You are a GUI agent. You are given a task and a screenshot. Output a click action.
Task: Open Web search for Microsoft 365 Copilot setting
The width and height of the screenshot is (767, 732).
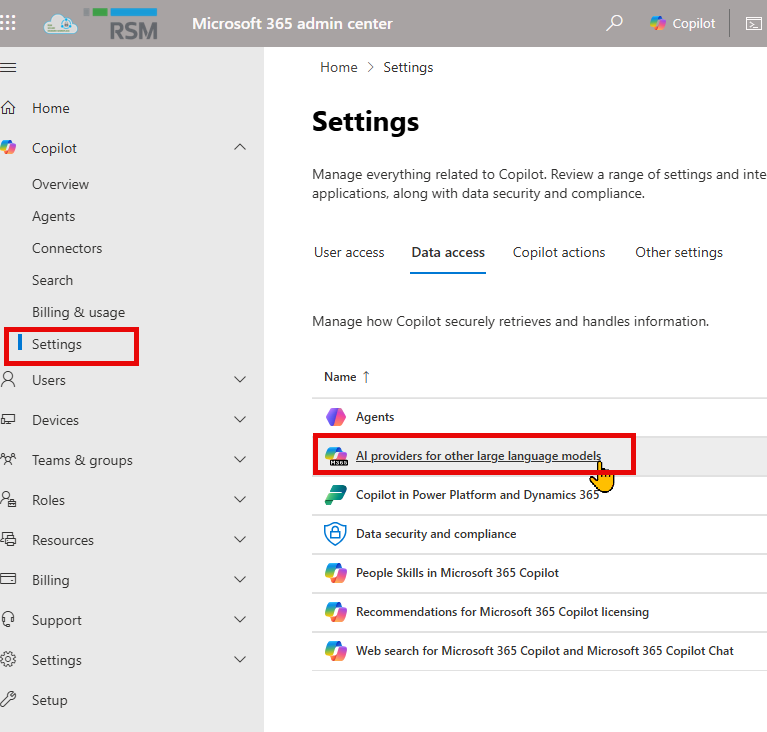tap(544, 651)
